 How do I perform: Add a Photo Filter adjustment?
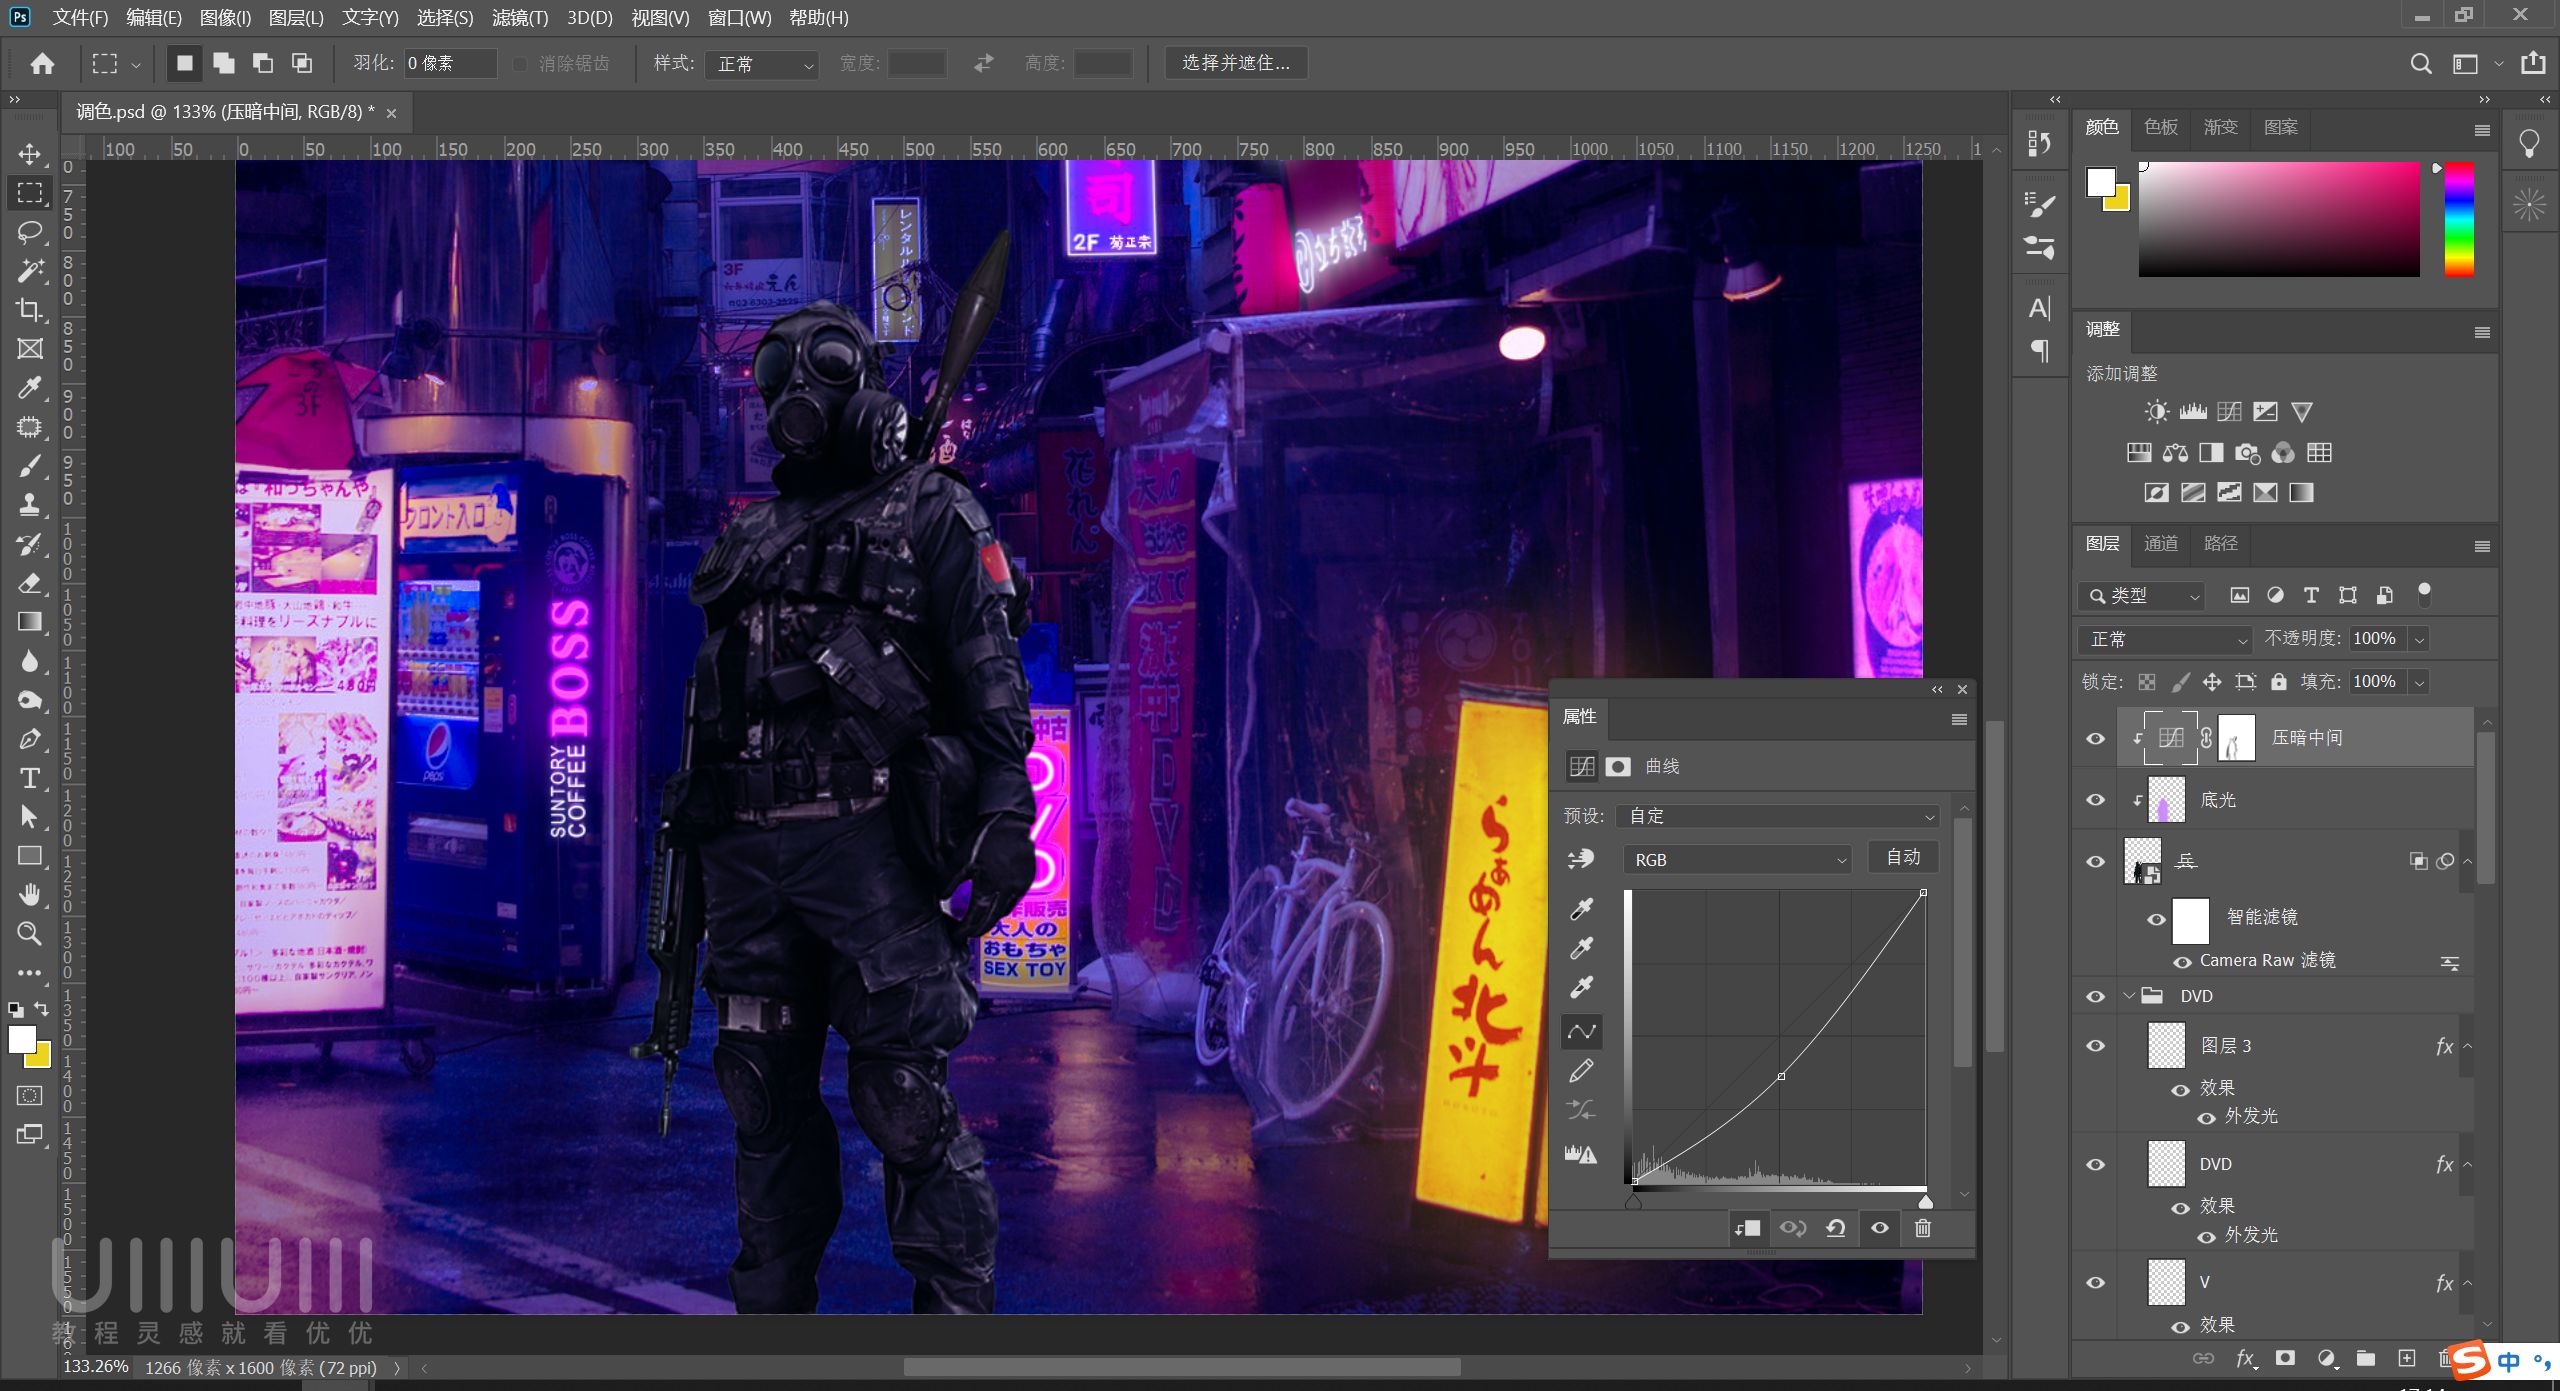pos(2247,453)
